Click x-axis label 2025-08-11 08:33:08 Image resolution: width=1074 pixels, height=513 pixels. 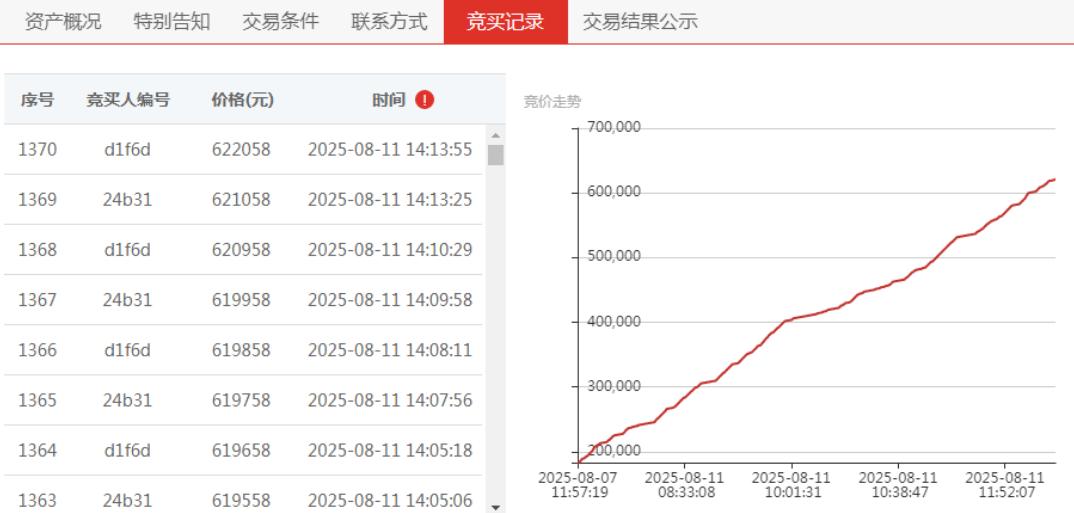tap(684, 484)
